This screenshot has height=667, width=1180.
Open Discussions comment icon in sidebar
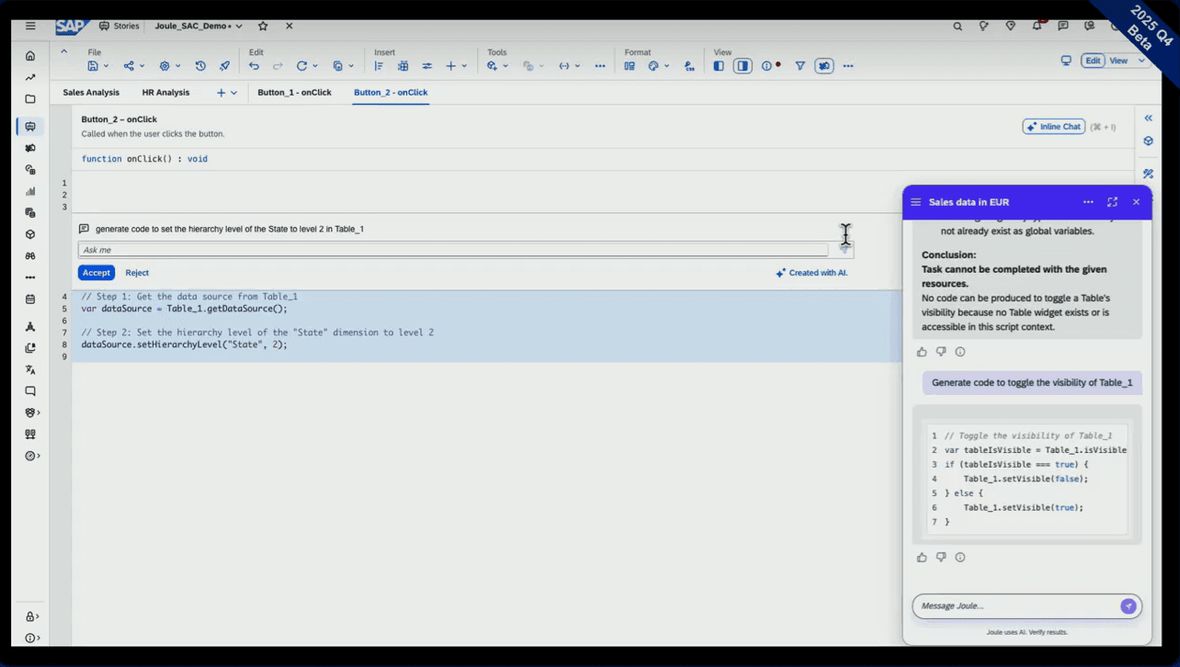pyautogui.click(x=30, y=391)
